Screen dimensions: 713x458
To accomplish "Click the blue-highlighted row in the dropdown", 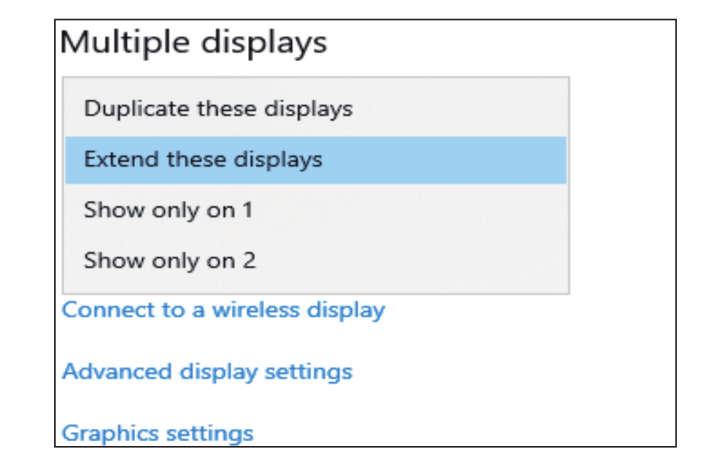I will [316, 160].
